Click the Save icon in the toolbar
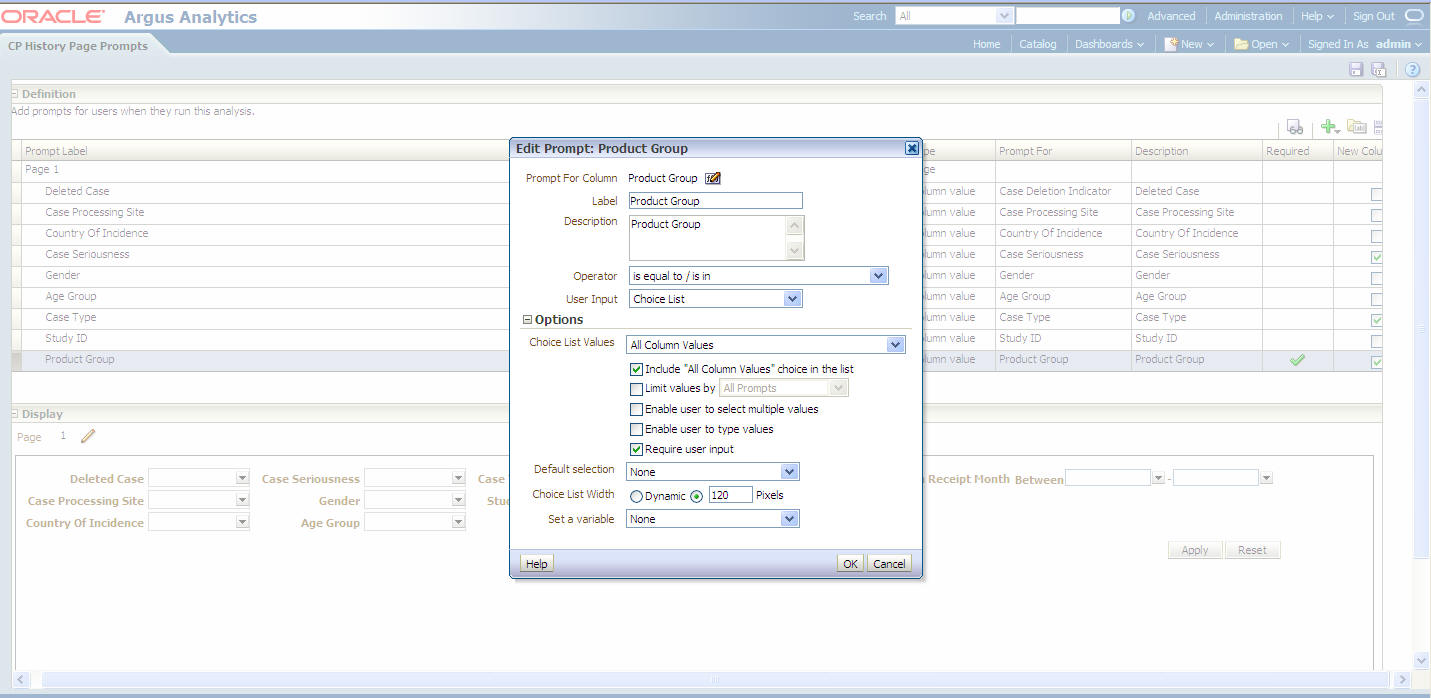 [x=1356, y=69]
